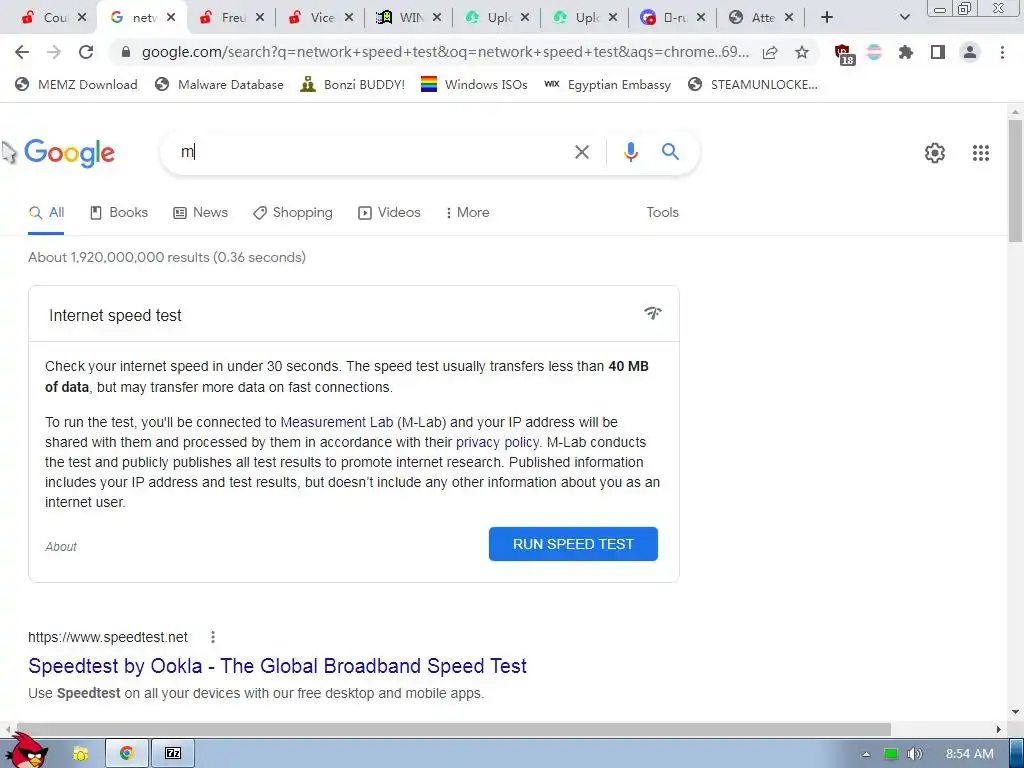Submit search with magnifier icon
The height and width of the screenshot is (768, 1024).
click(x=670, y=152)
